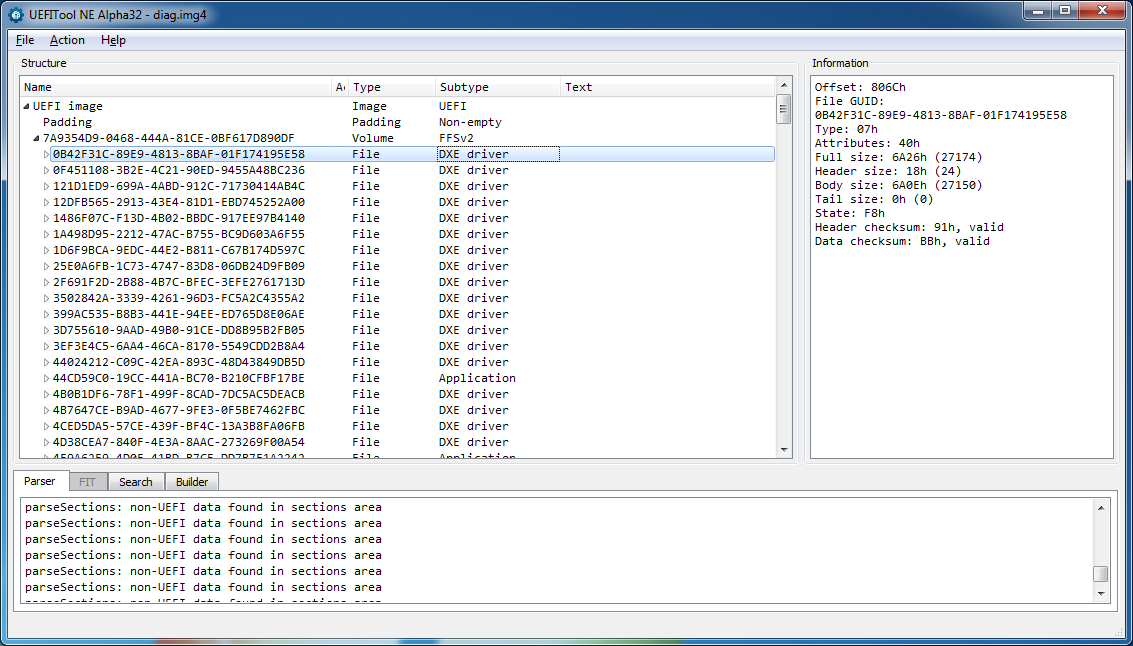Click the 'Non-empty' subtype cell
1133x646 pixels.
click(470, 122)
